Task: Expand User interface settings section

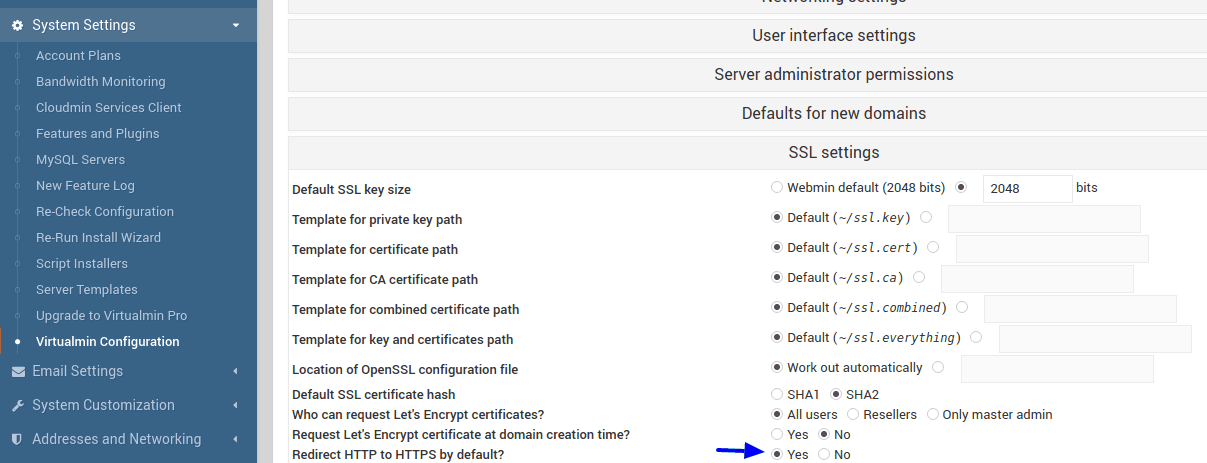Action: click(747, 36)
